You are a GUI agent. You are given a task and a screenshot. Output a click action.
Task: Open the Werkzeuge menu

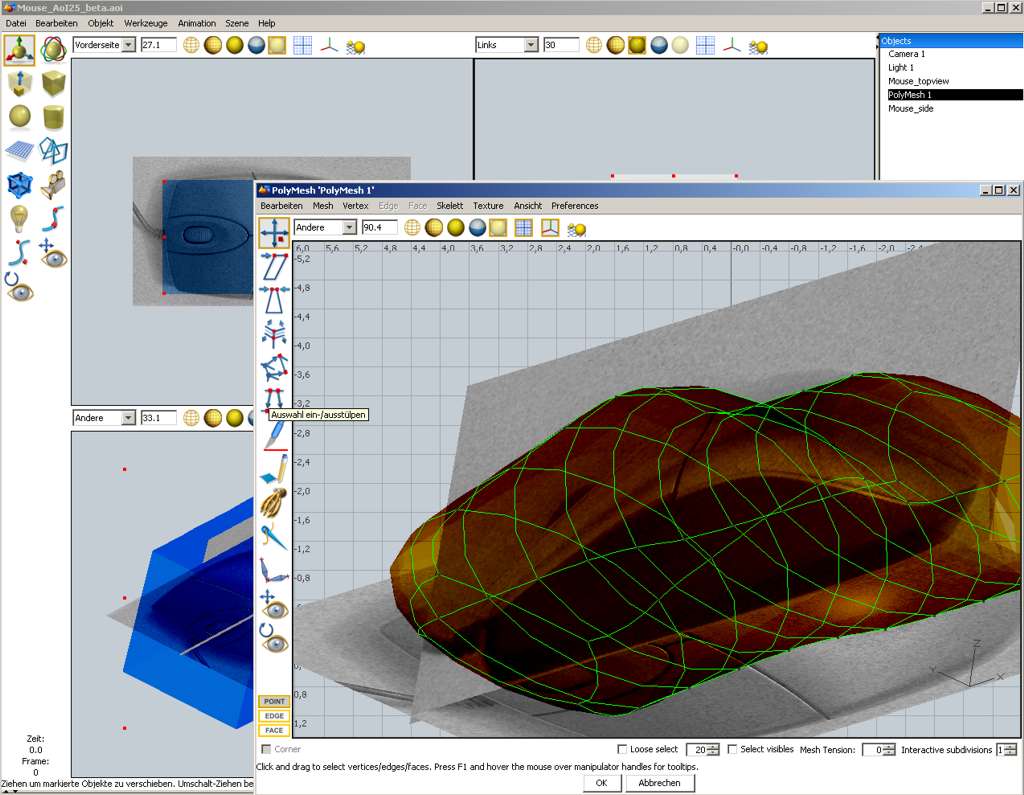point(146,23)
